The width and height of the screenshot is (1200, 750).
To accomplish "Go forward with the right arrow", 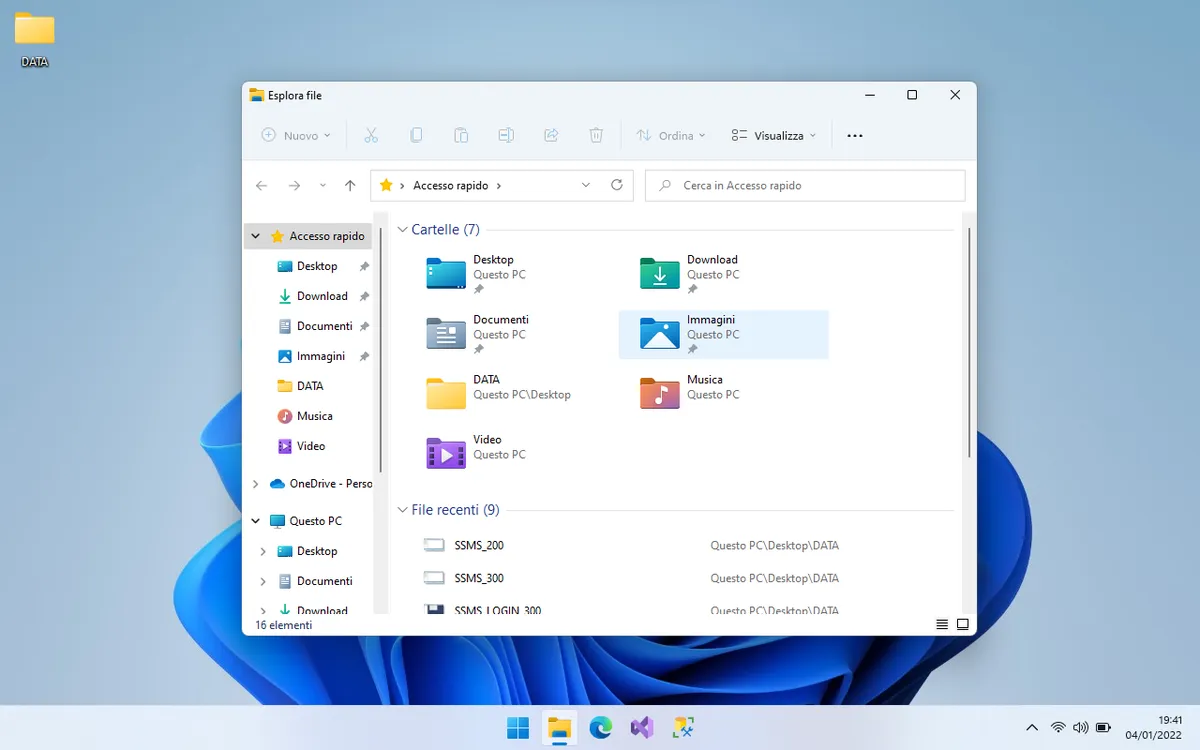I will (294, 185).
